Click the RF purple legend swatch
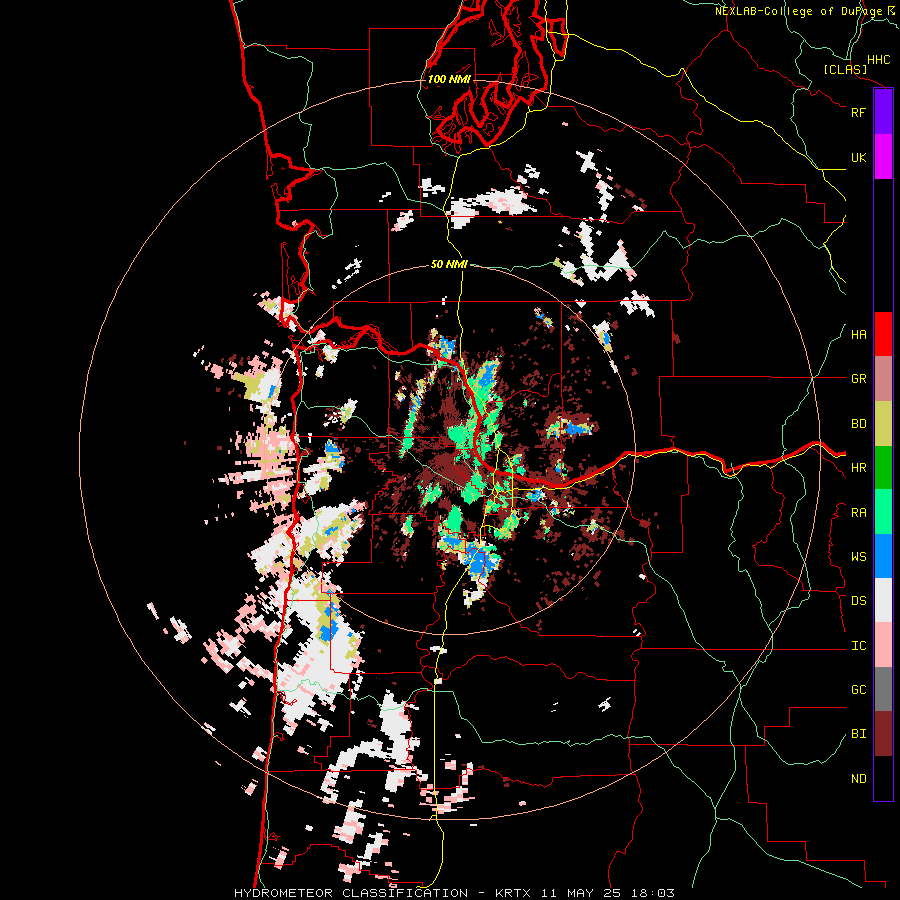Screen dimensions: 900x900 tap(883, 112)
